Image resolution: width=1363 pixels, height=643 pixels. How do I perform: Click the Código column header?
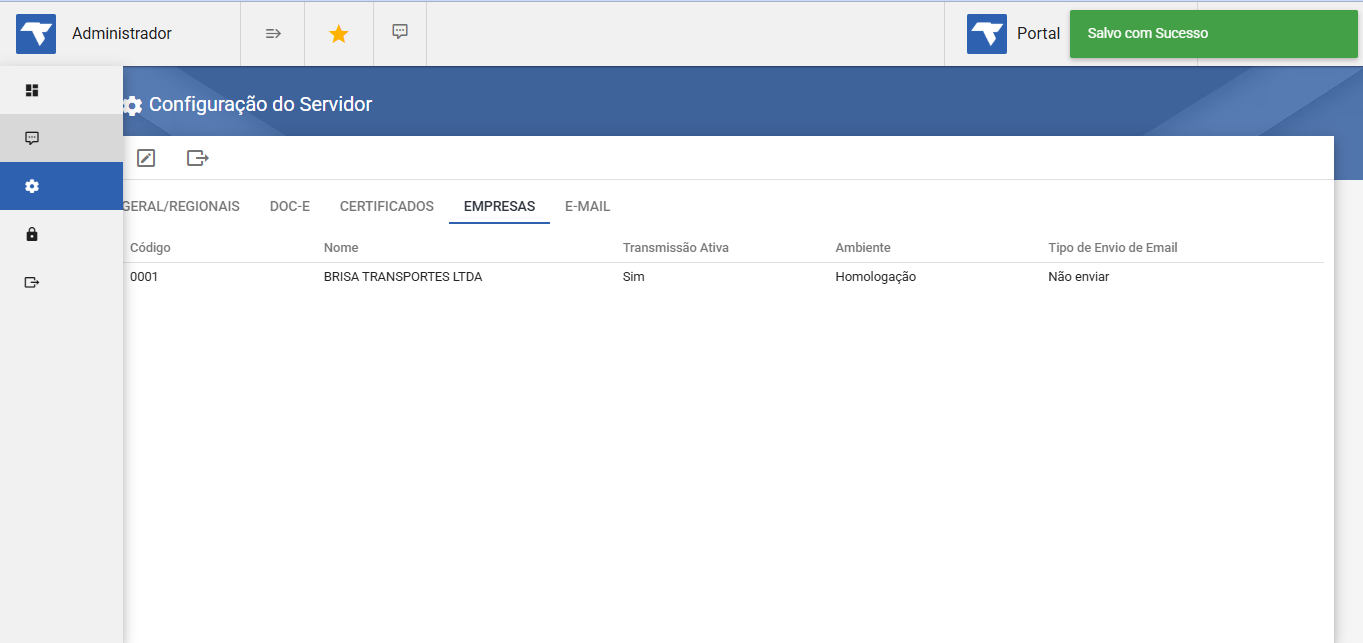(150, 248)
